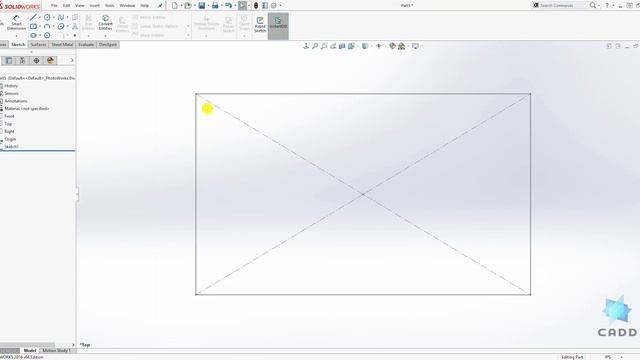This screenshot has height=360, width=640.
Task: Select the Smart Dimension tool
Action: (16, 23)
